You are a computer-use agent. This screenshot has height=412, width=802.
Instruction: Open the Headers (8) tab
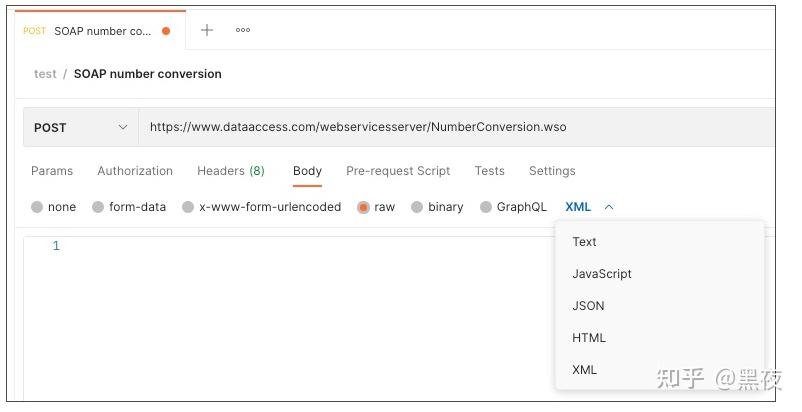click(x=231, y=171)
